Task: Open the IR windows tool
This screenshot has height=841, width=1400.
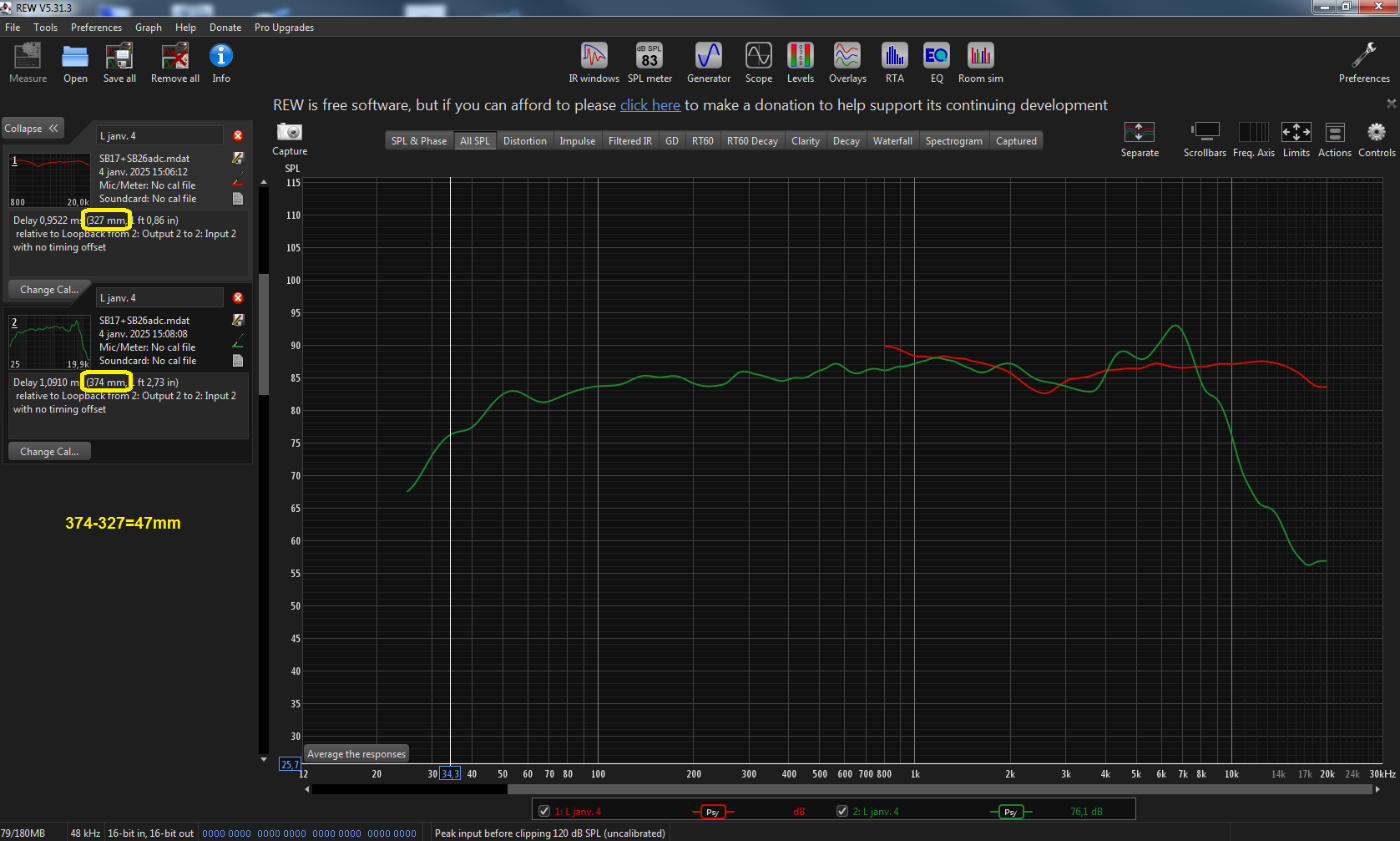Action: tap(594, 62)
